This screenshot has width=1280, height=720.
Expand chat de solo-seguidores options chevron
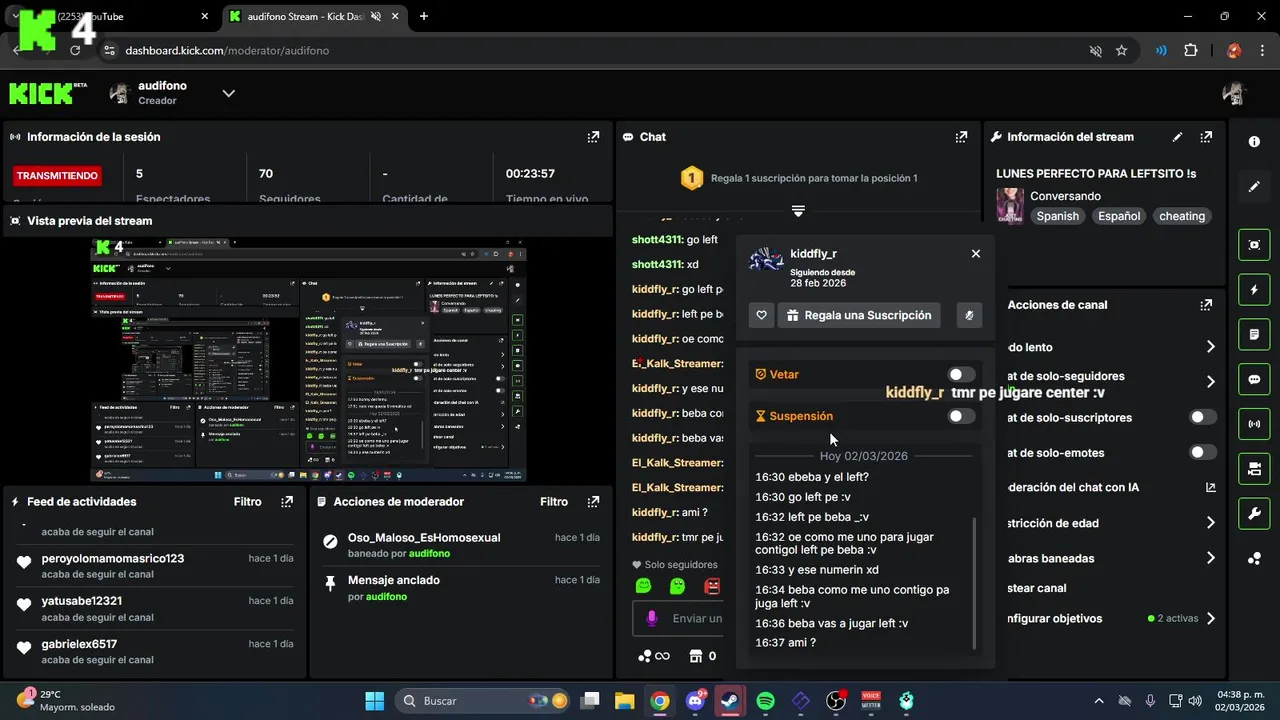[1210, 382]
